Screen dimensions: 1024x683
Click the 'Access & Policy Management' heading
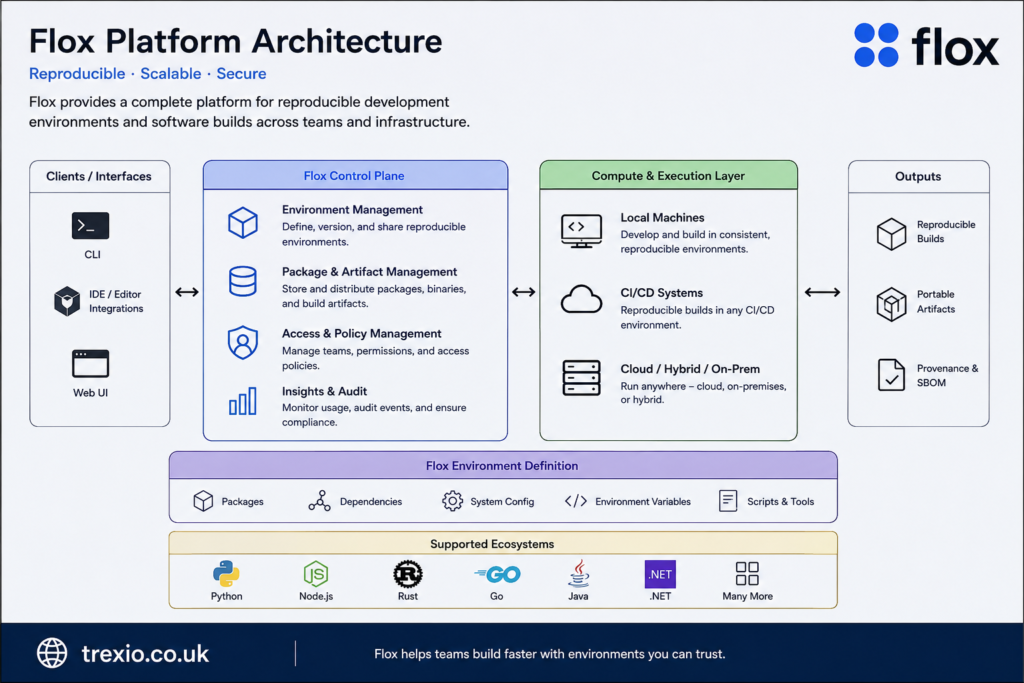pyautogui.click(x=362, y=334)
